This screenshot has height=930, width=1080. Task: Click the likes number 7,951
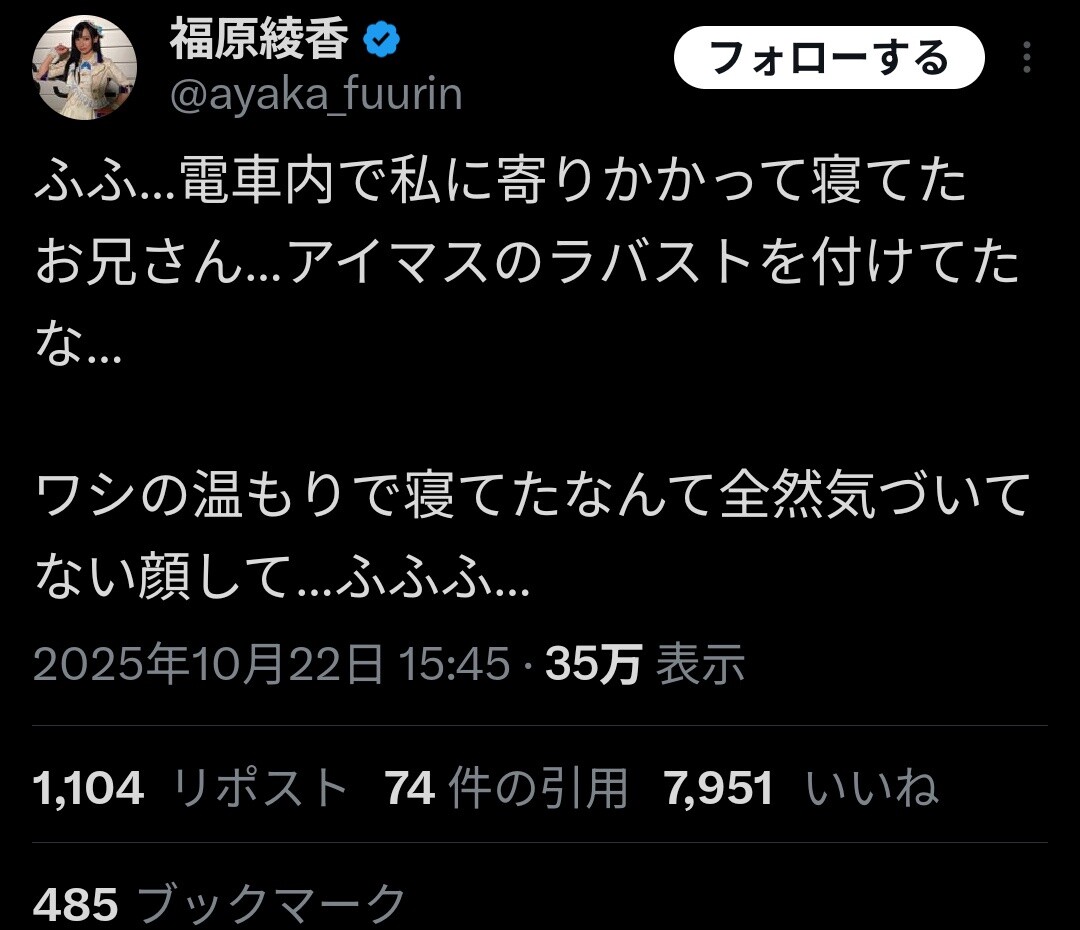718,788
